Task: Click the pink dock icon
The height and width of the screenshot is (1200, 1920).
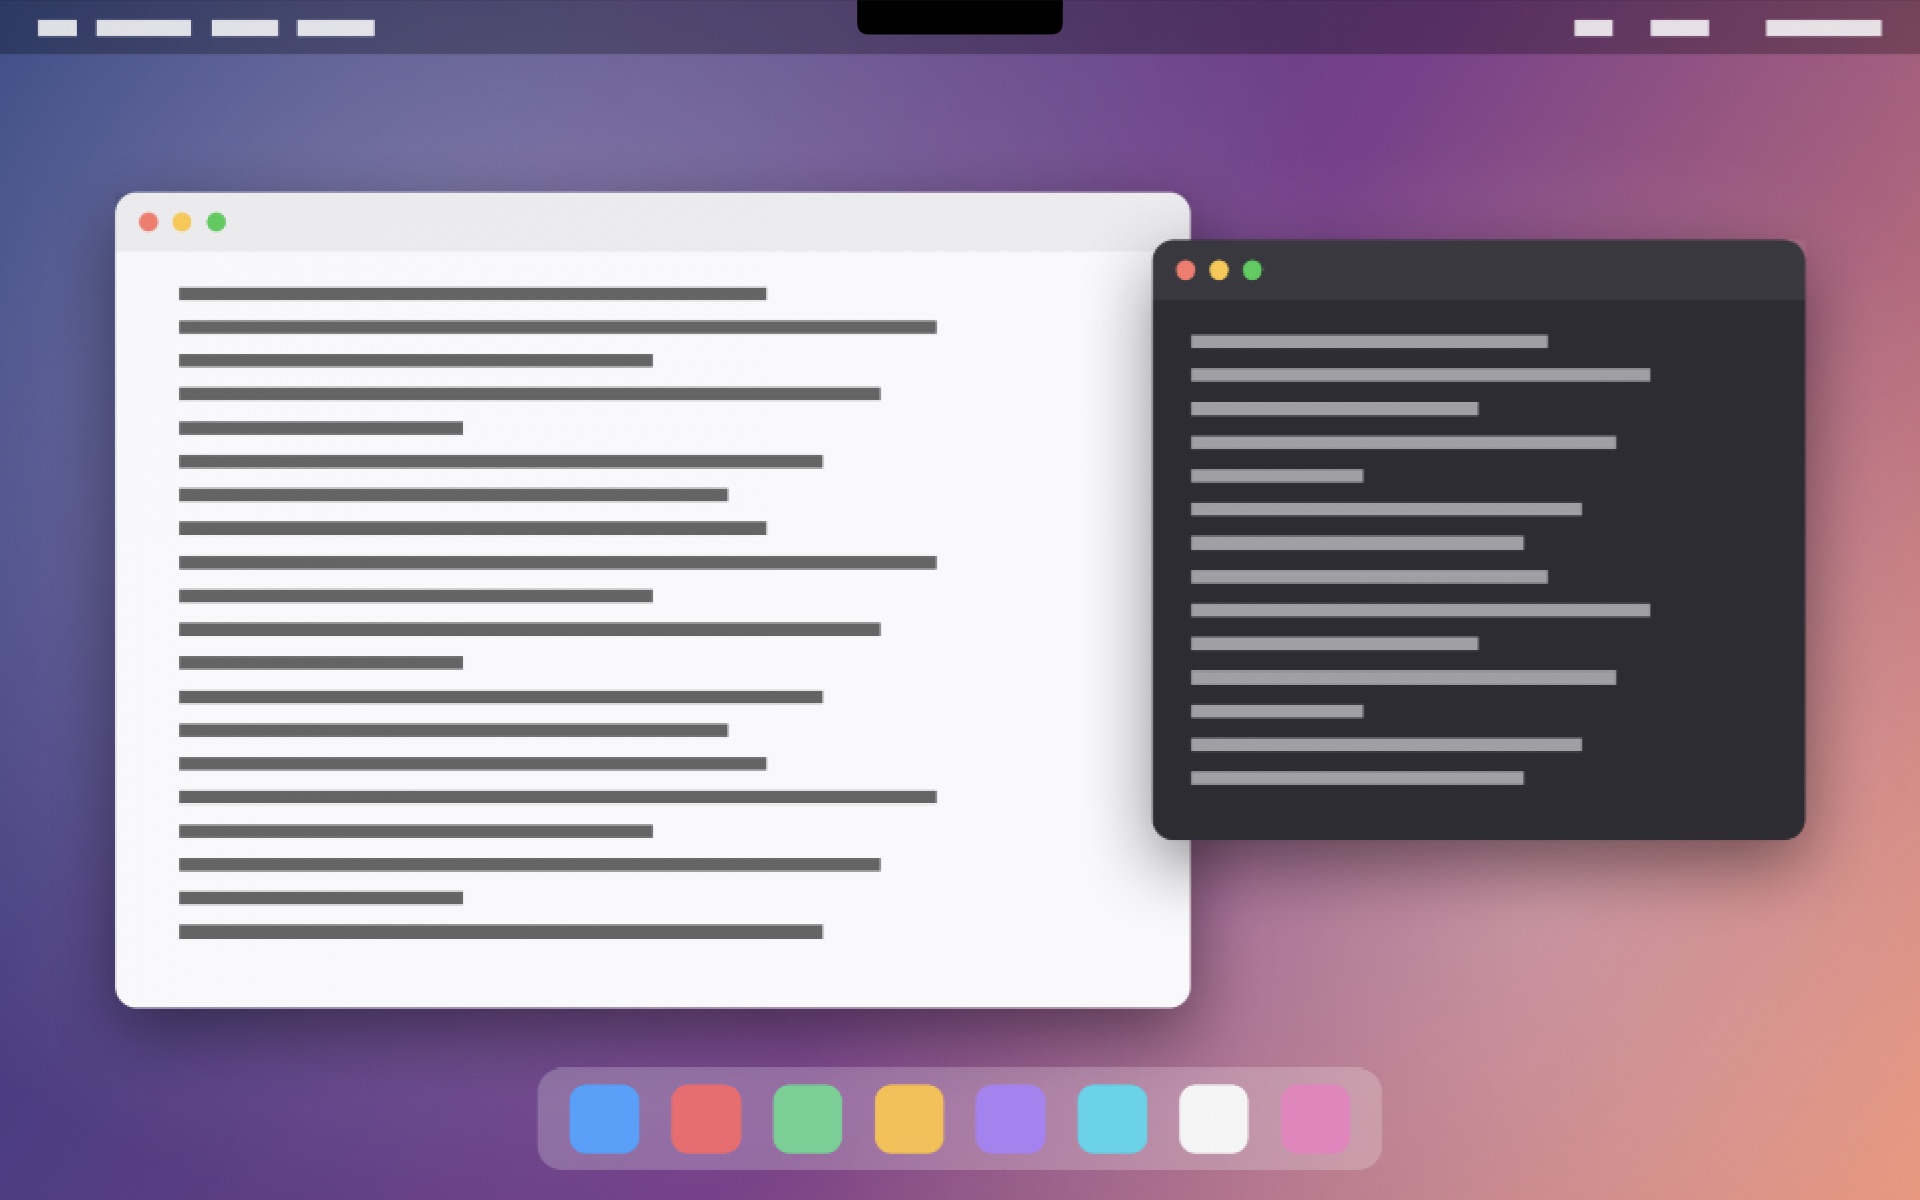Action: pos(1315,1118)
